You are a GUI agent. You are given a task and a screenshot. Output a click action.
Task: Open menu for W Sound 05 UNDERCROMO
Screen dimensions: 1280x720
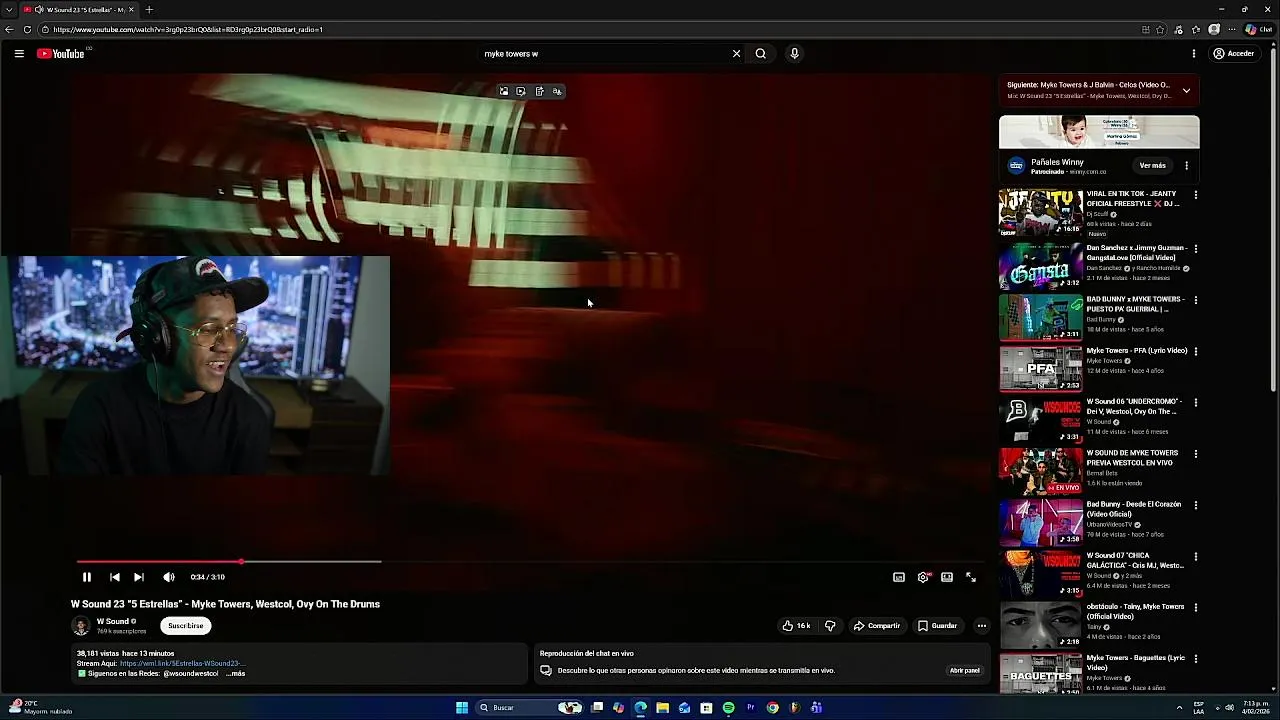coord(1196,403)
